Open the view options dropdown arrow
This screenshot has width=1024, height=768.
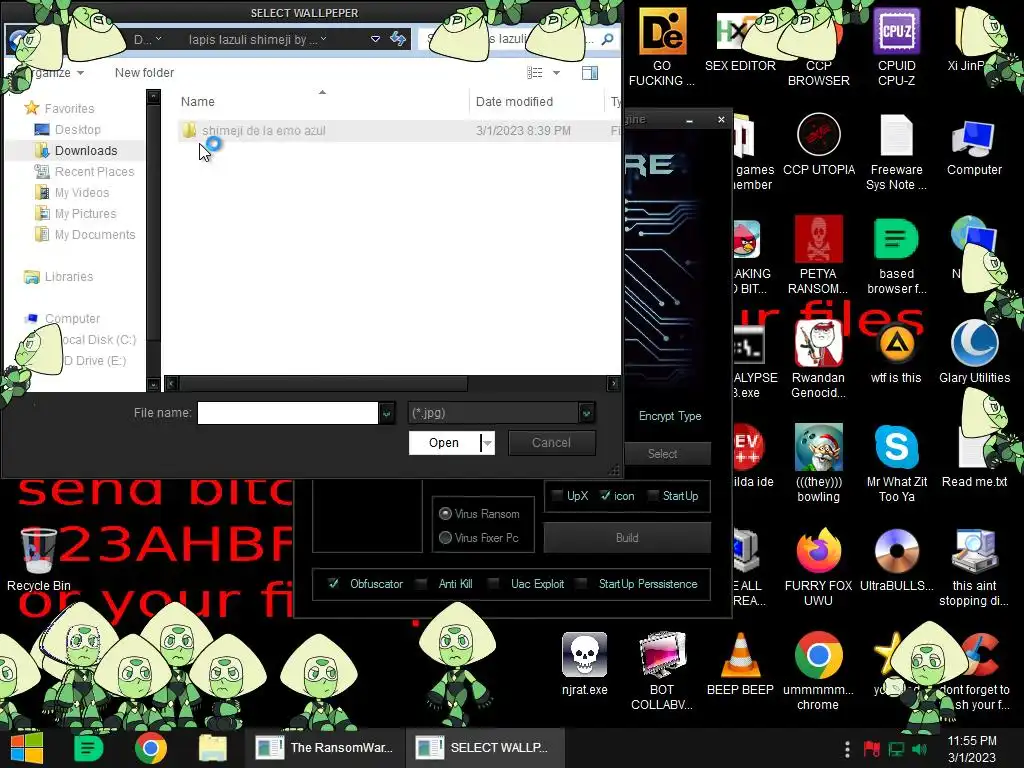[556, 72]
